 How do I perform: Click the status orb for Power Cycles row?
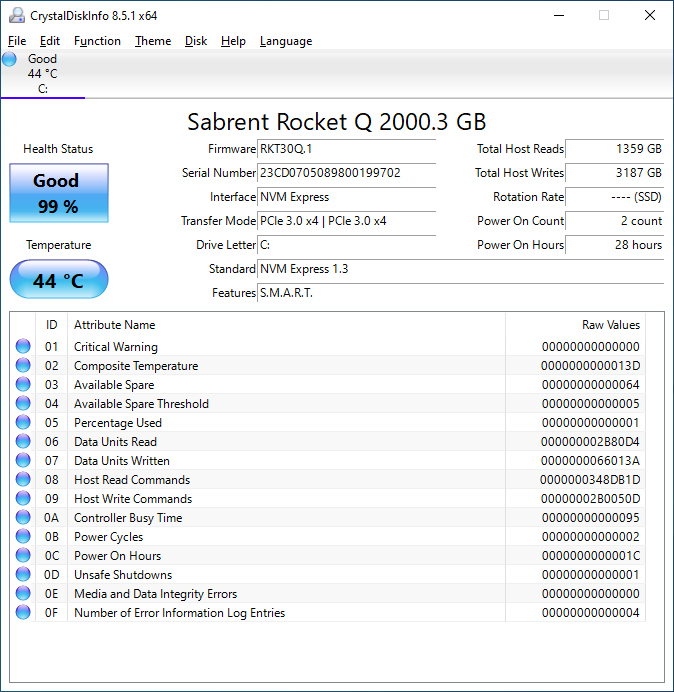tap(23, 537)
